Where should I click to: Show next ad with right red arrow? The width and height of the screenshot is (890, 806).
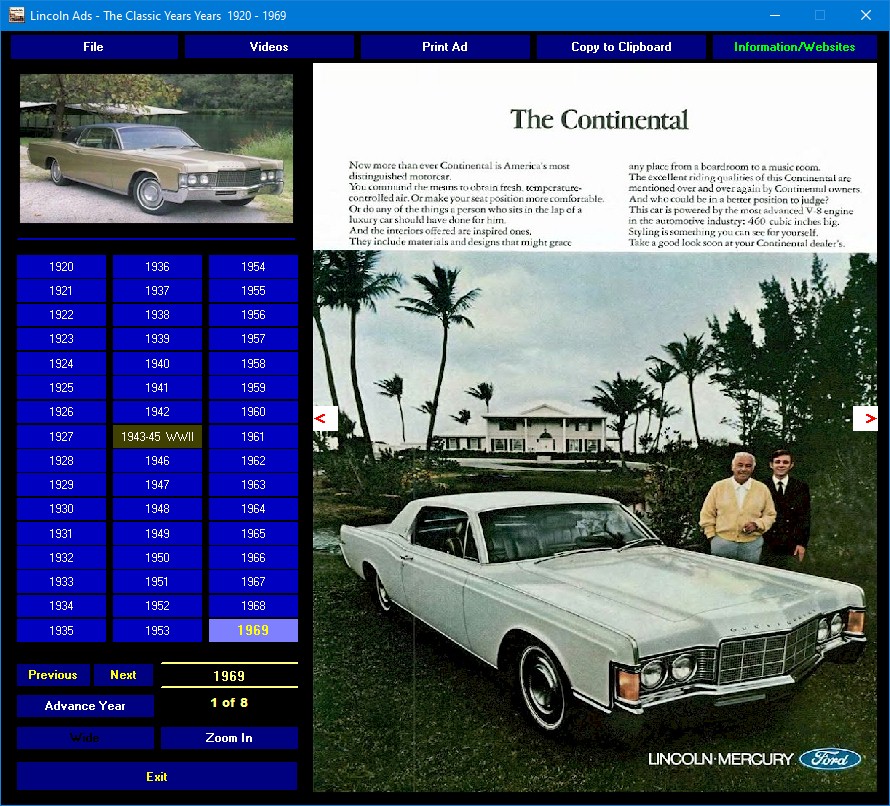(865, 418)
